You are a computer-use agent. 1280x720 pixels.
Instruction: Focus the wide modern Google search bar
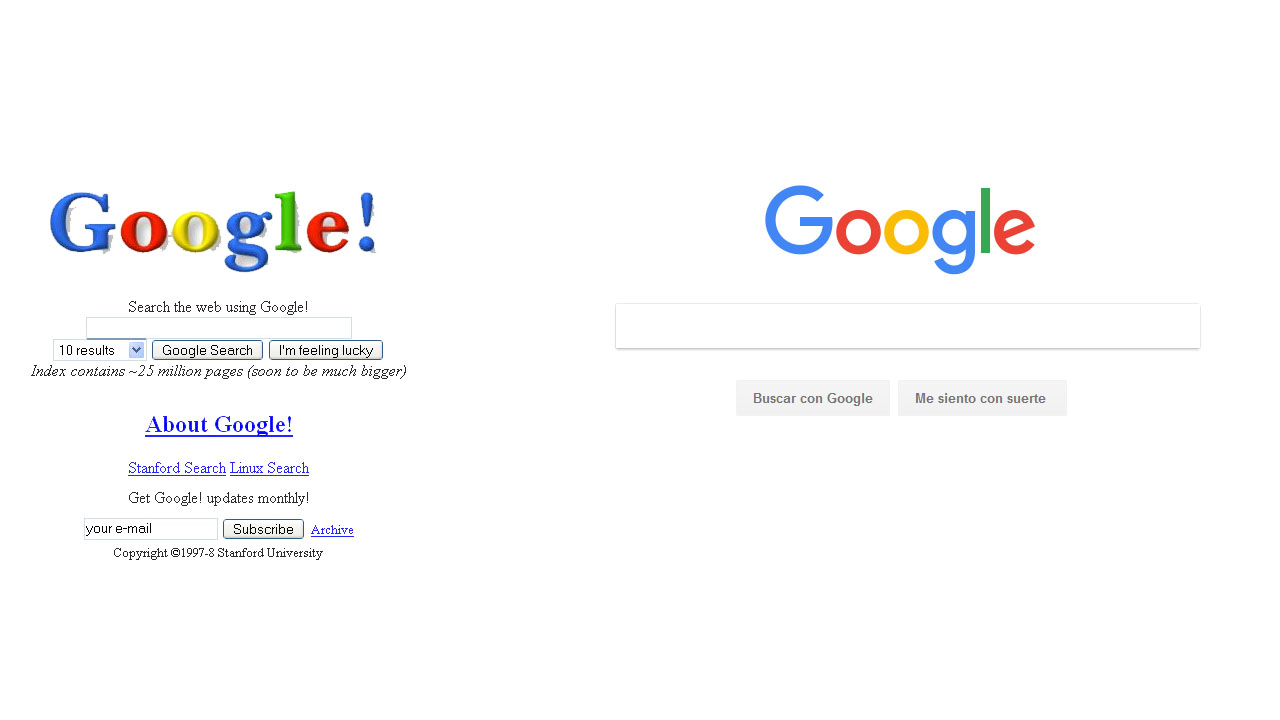(908, 326)
